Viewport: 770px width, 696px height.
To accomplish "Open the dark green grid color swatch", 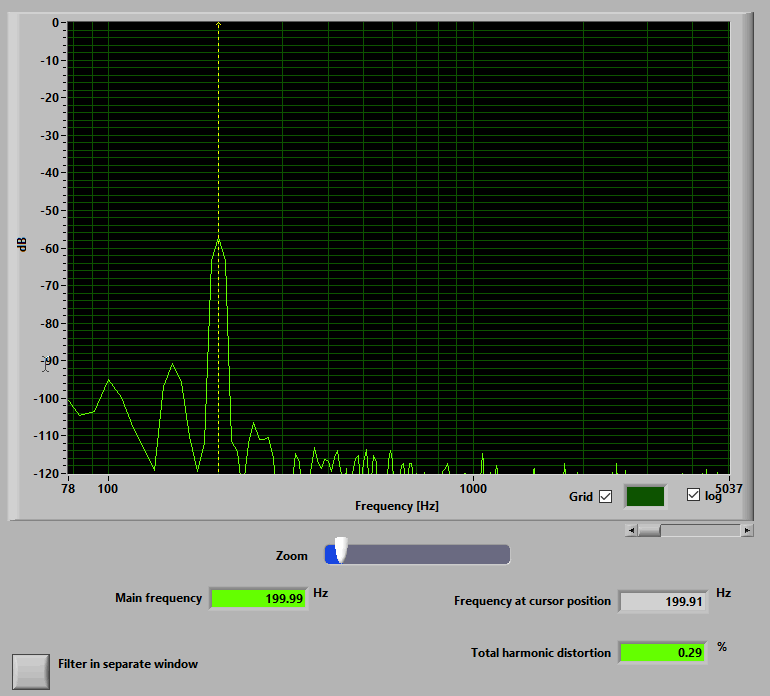I will point(645,496).
